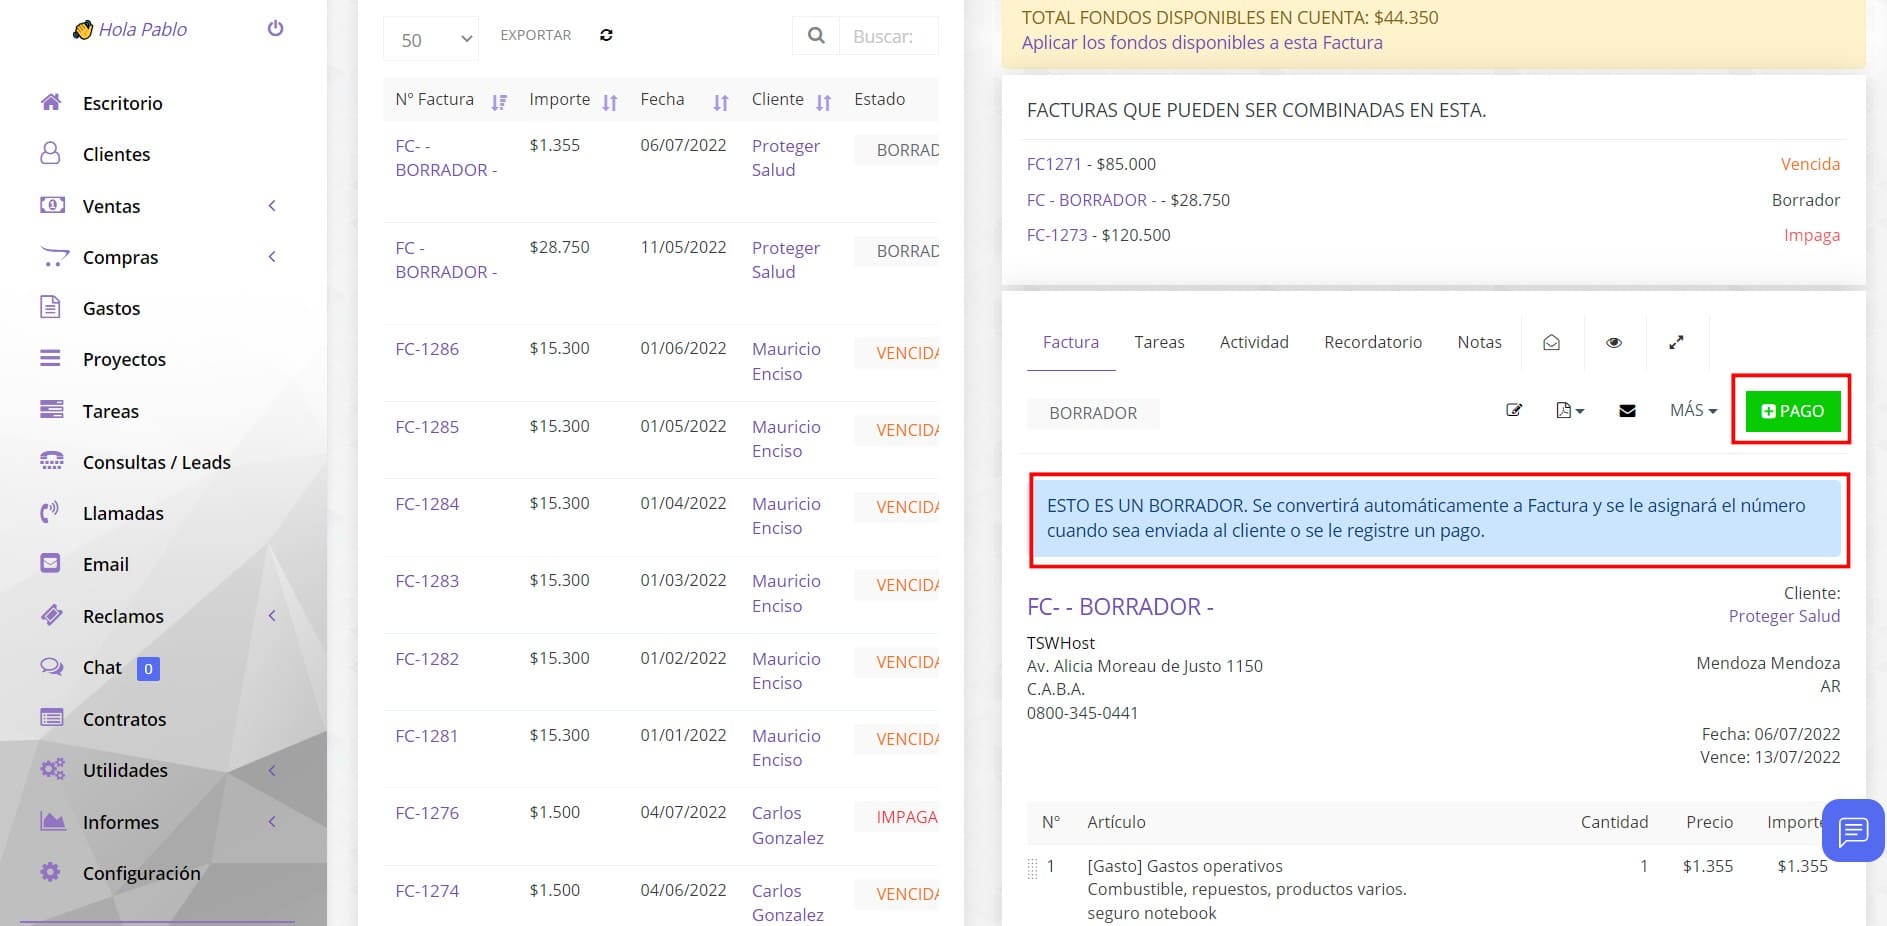This screenshot has width=1887, height=926.
Task: Click the Compras cart icon
Action: coord(54,257)
